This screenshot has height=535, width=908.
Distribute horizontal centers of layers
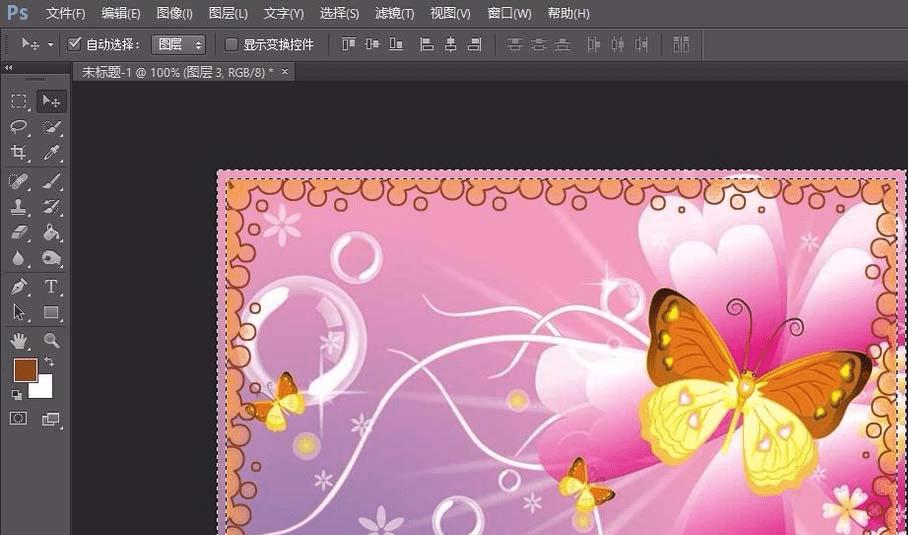617,44
